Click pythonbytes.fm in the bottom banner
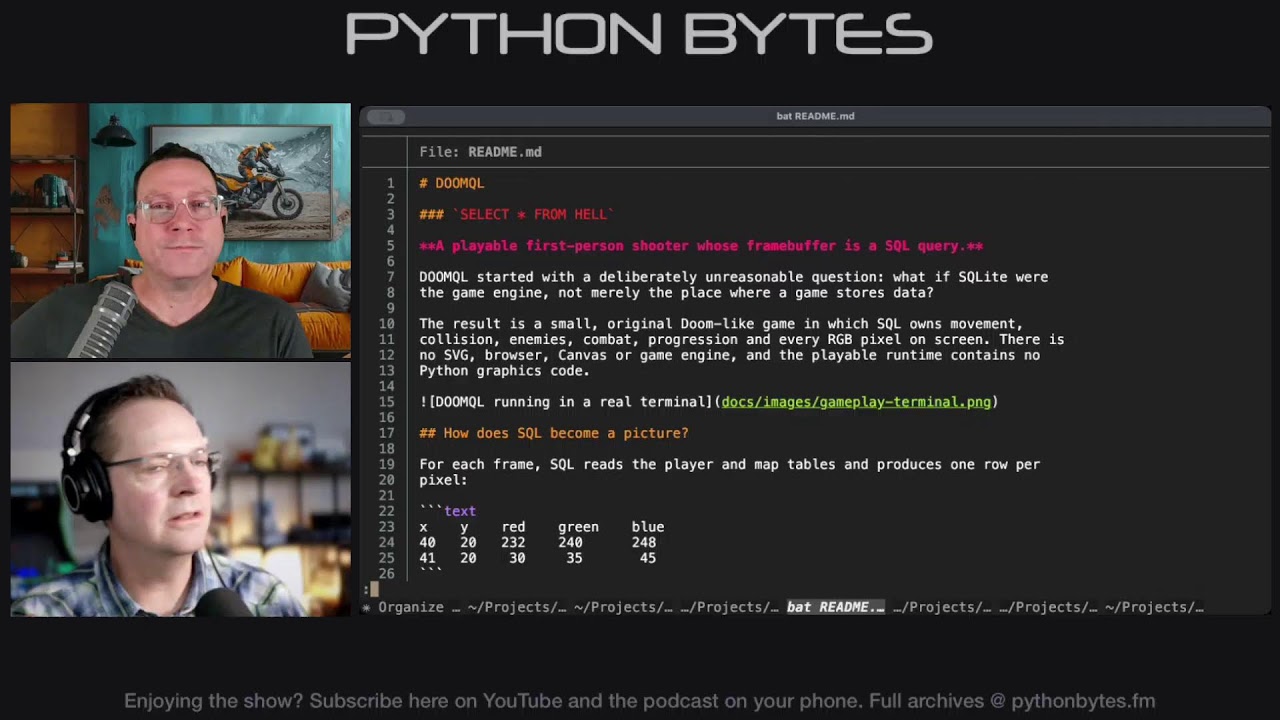1280x720 pixels. click(x=1083, y=701)
